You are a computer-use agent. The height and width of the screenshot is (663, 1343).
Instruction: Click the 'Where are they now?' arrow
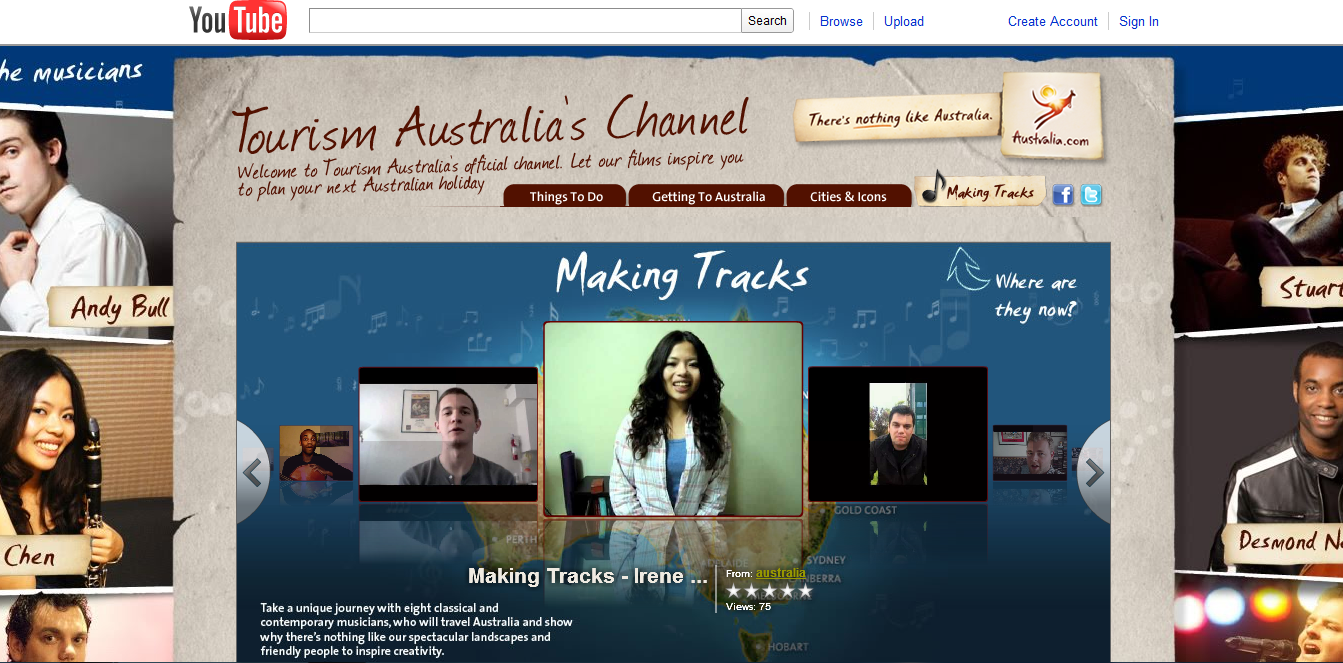coord(968,268)
